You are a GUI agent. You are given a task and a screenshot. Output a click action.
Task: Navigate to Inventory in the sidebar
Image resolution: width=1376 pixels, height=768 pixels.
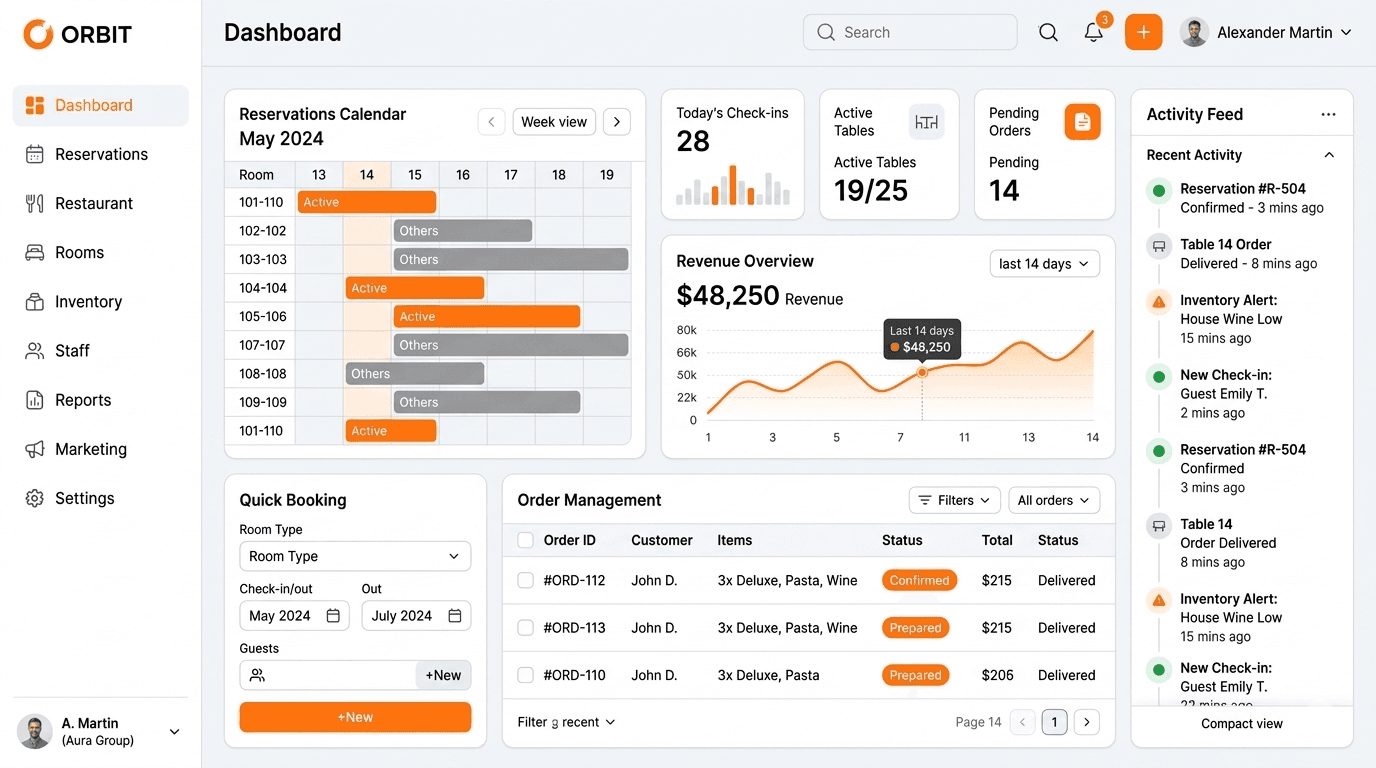click(88, 302)
